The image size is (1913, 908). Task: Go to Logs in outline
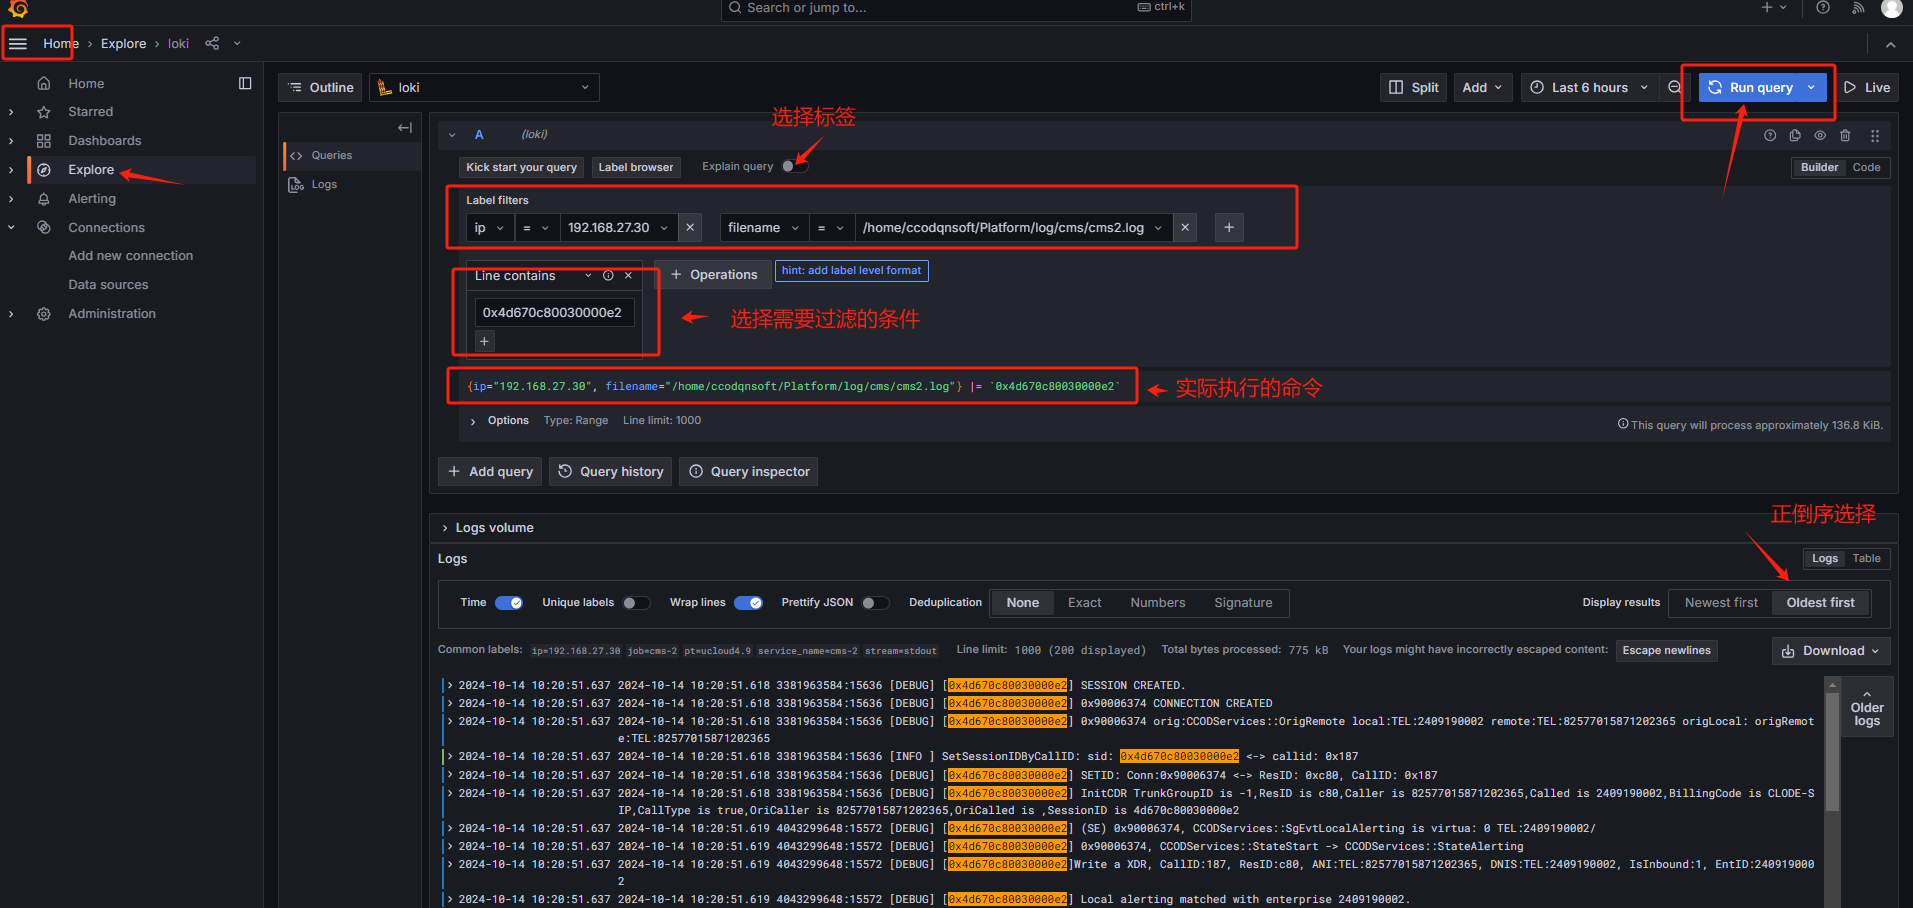point(324,185)
